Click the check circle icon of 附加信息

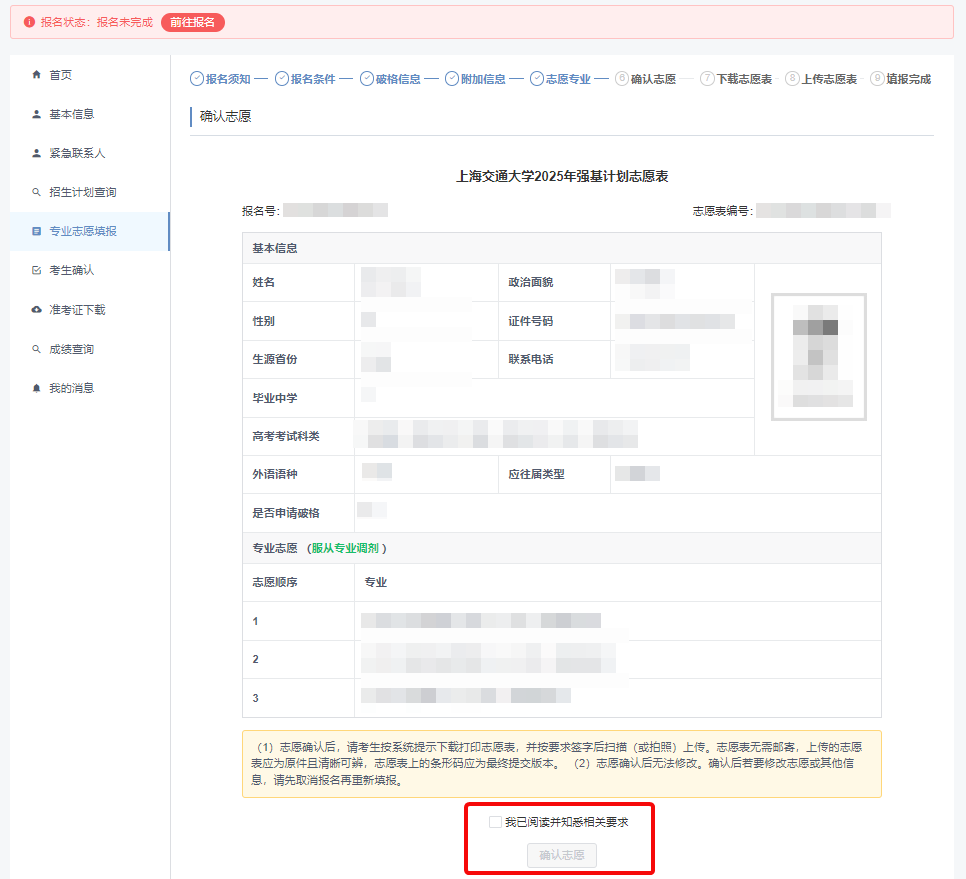[x=452, y=79]
